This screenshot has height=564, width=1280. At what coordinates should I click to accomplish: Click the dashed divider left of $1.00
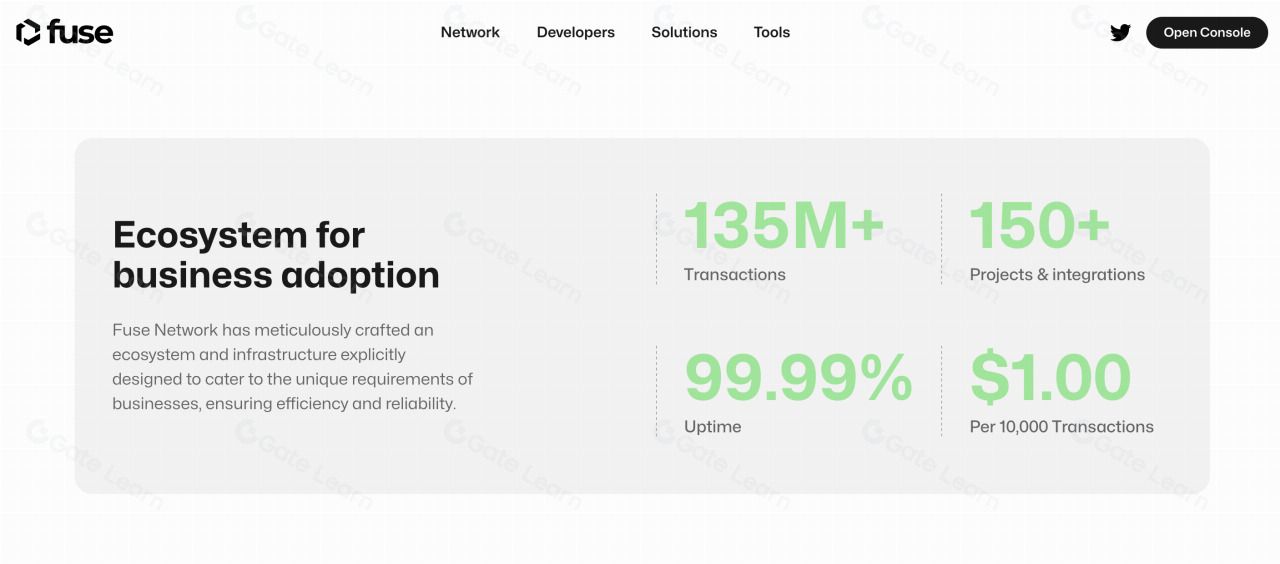[x=942, y=391]
